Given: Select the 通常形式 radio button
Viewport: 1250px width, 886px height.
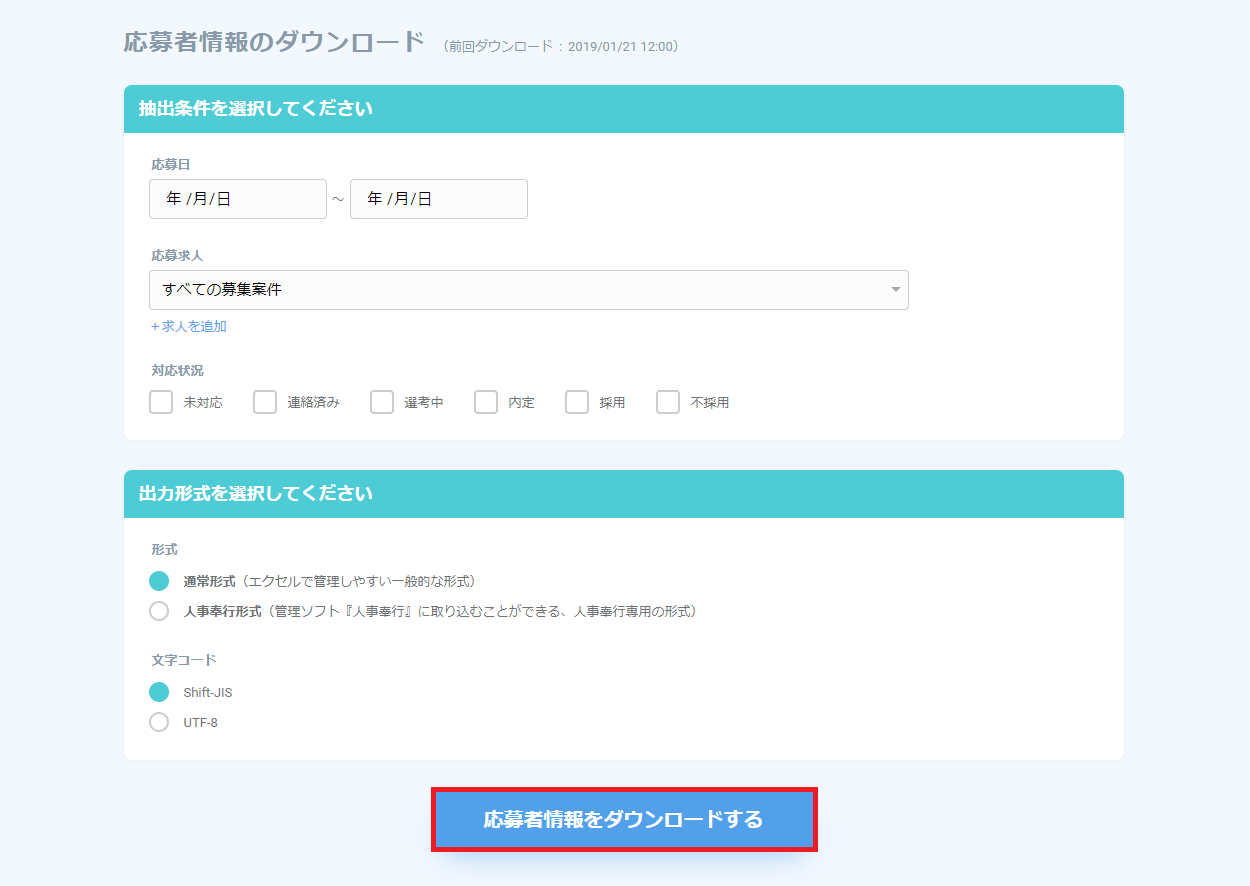Looking at the screenshot, I should point(159,581).
